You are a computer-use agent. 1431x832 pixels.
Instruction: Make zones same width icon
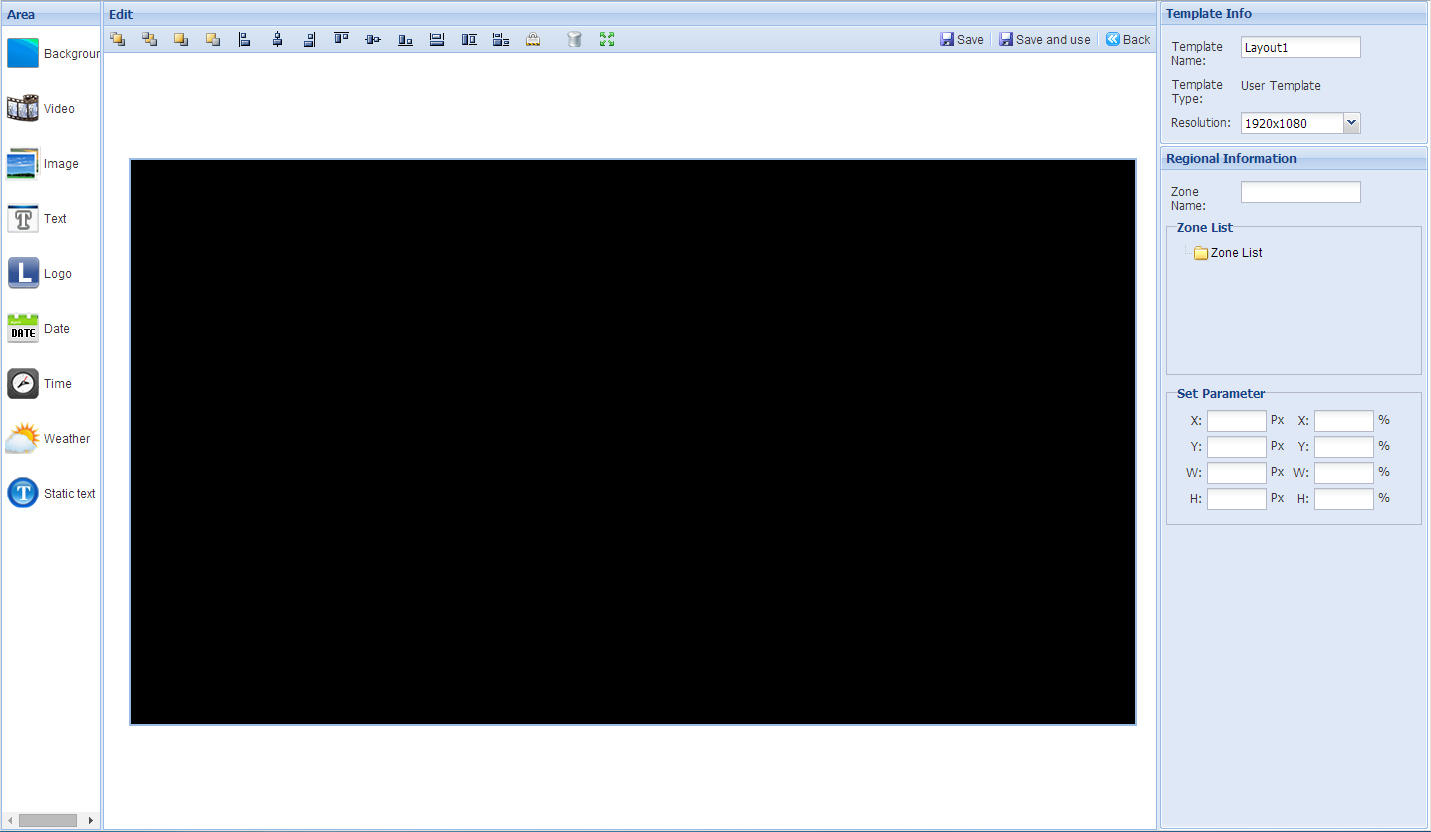(x=437, y=39)
